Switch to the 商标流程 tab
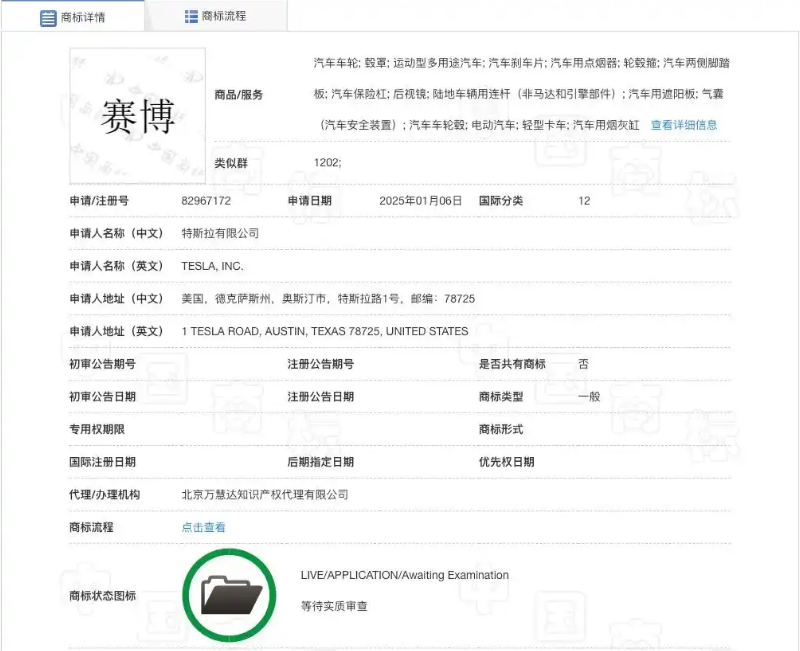 click(x=216, y=16)
